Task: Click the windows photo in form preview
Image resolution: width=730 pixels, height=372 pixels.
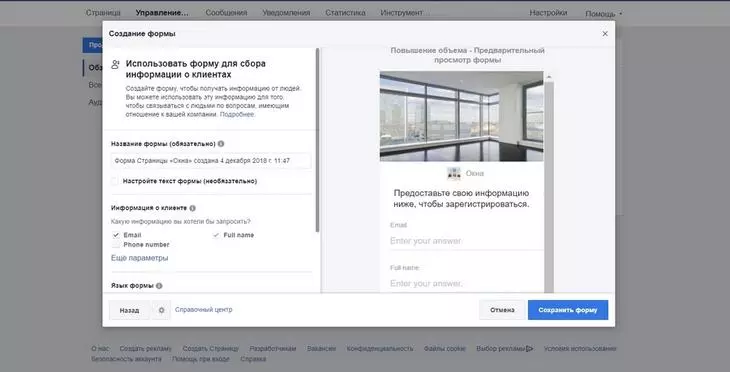Action: pyautogui.click(x=461, y=116)
